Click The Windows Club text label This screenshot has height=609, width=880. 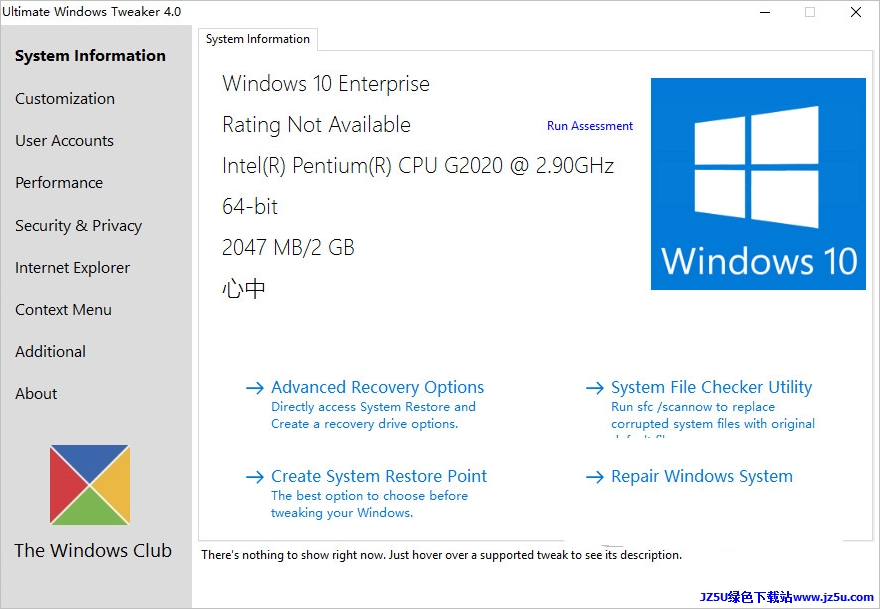[x=93, y=551]
